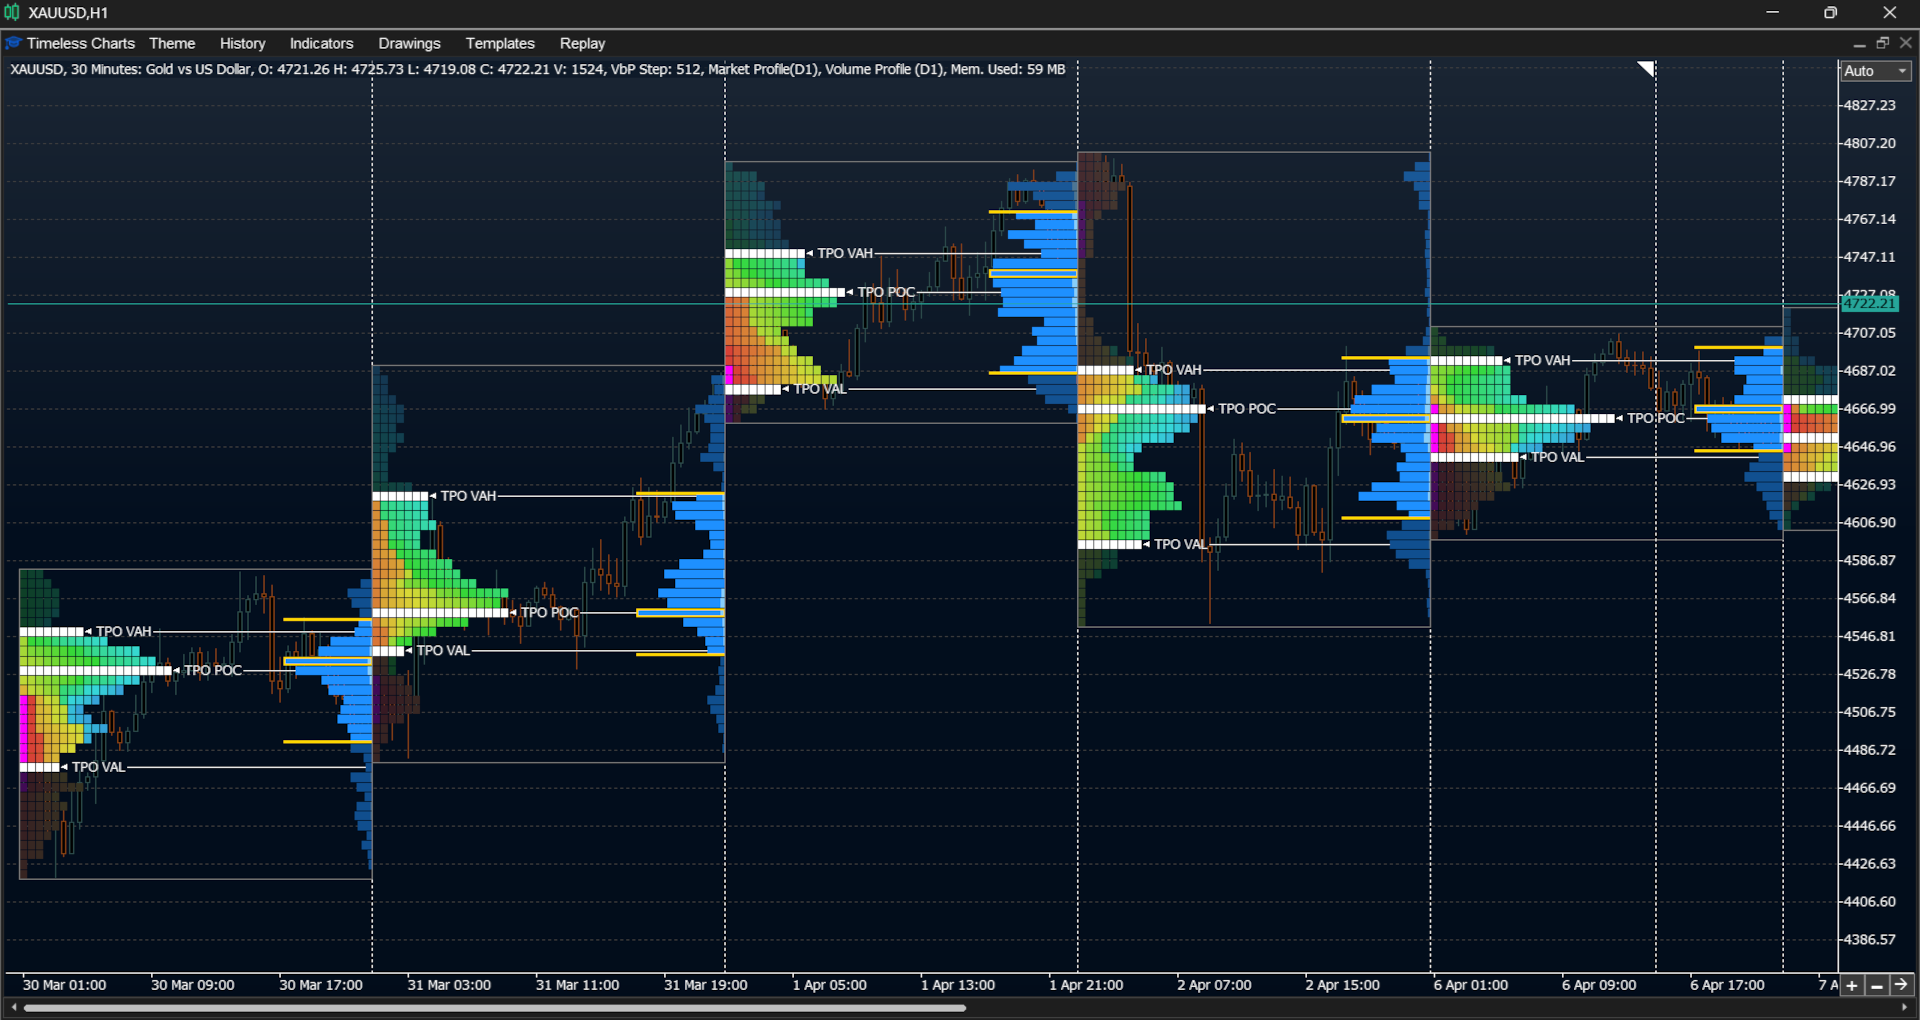The image size is (1920, 1020).
Task: Click the 31 Mar 11:00 time label
Action: point(578,986)
